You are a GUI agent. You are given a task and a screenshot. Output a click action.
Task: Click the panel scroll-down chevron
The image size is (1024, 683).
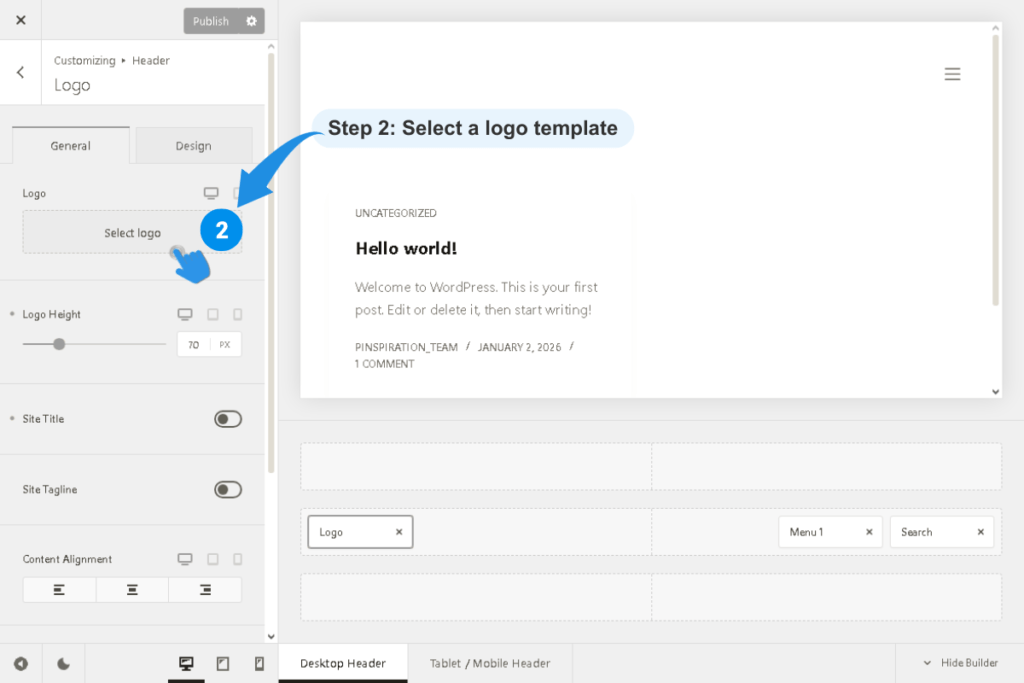point(270,634)
